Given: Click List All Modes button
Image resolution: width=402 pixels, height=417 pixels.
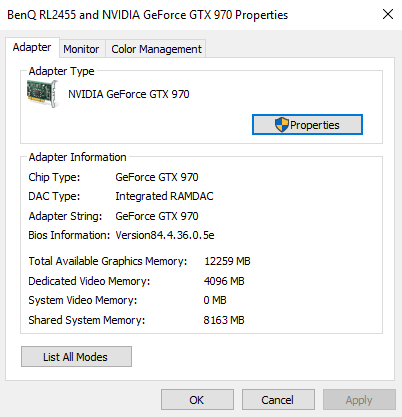Looking at the screenshot, I should pos(76,357).
